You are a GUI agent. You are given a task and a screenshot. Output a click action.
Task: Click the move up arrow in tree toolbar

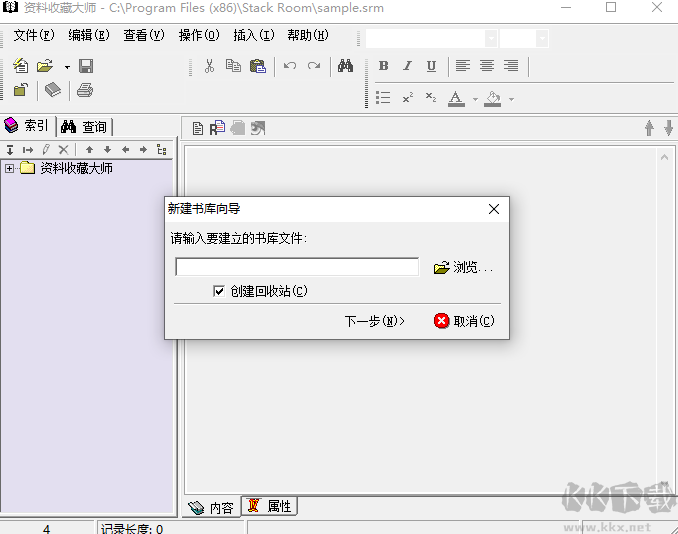(x=90, y=150)
